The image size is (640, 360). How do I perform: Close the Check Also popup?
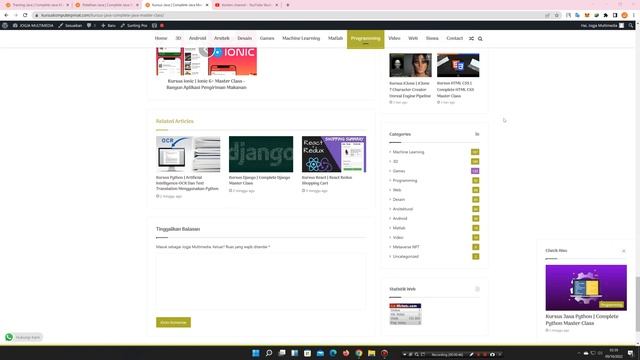click(x=624, y=251)
